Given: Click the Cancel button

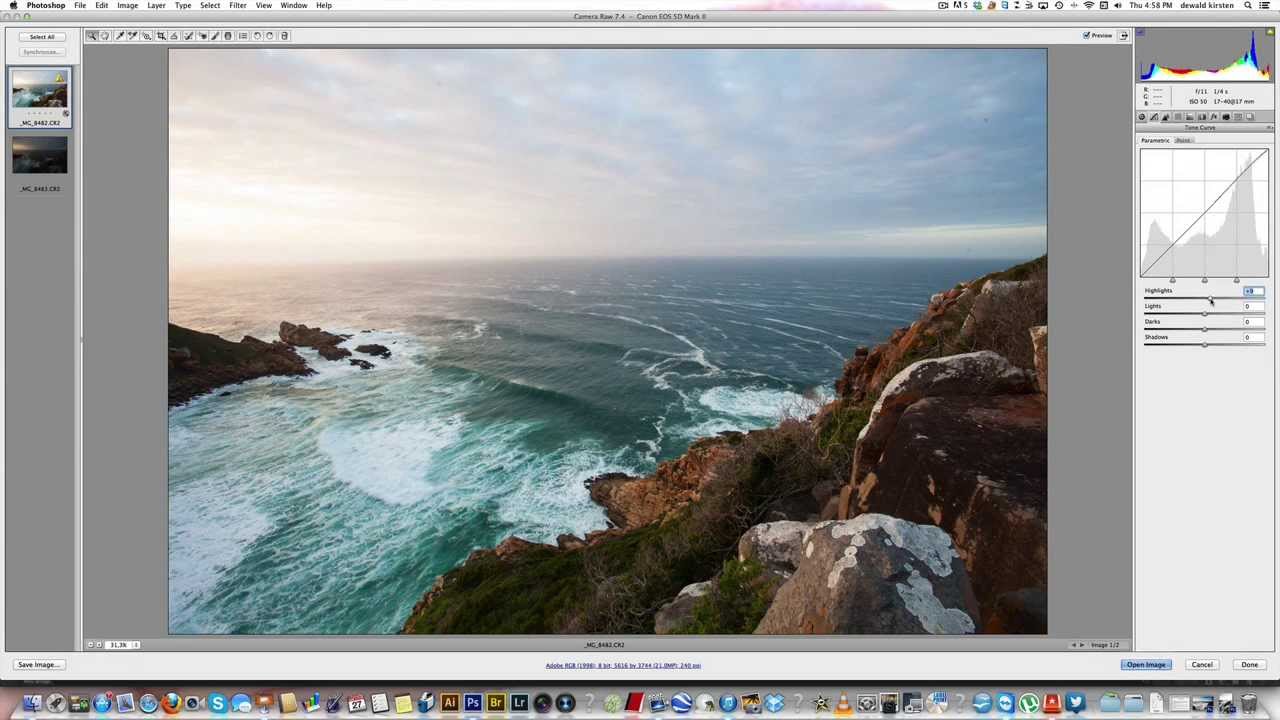Looking at the screenshot, I should pos(1202,665).
